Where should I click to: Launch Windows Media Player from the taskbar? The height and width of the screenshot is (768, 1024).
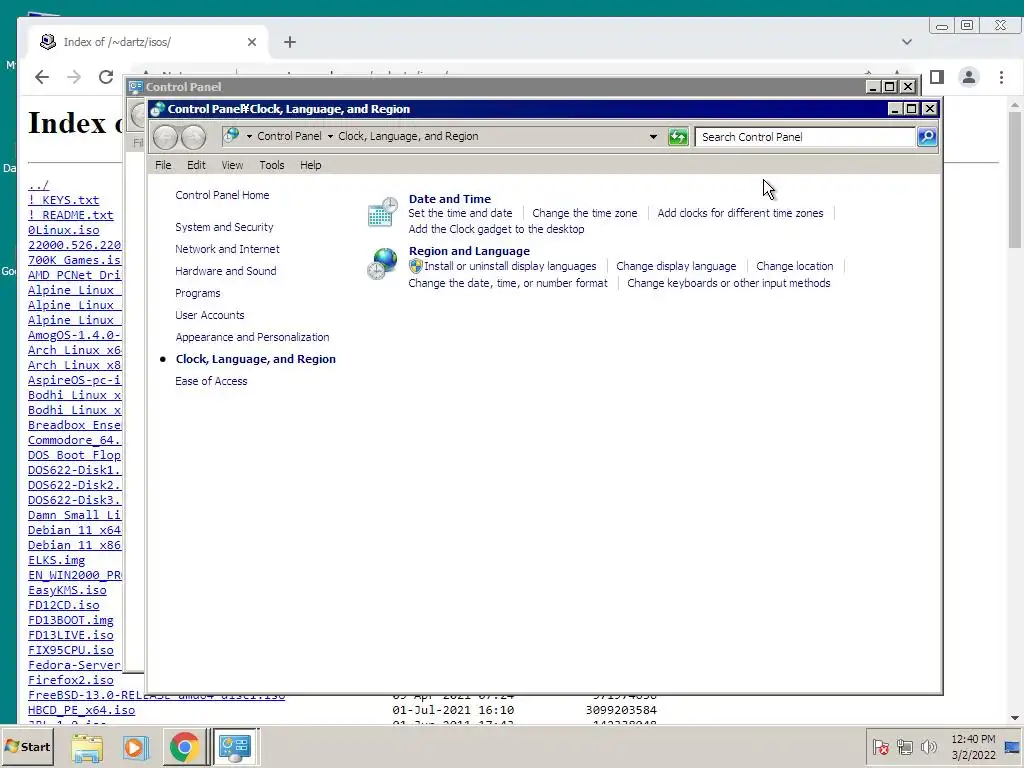[135, 747]
